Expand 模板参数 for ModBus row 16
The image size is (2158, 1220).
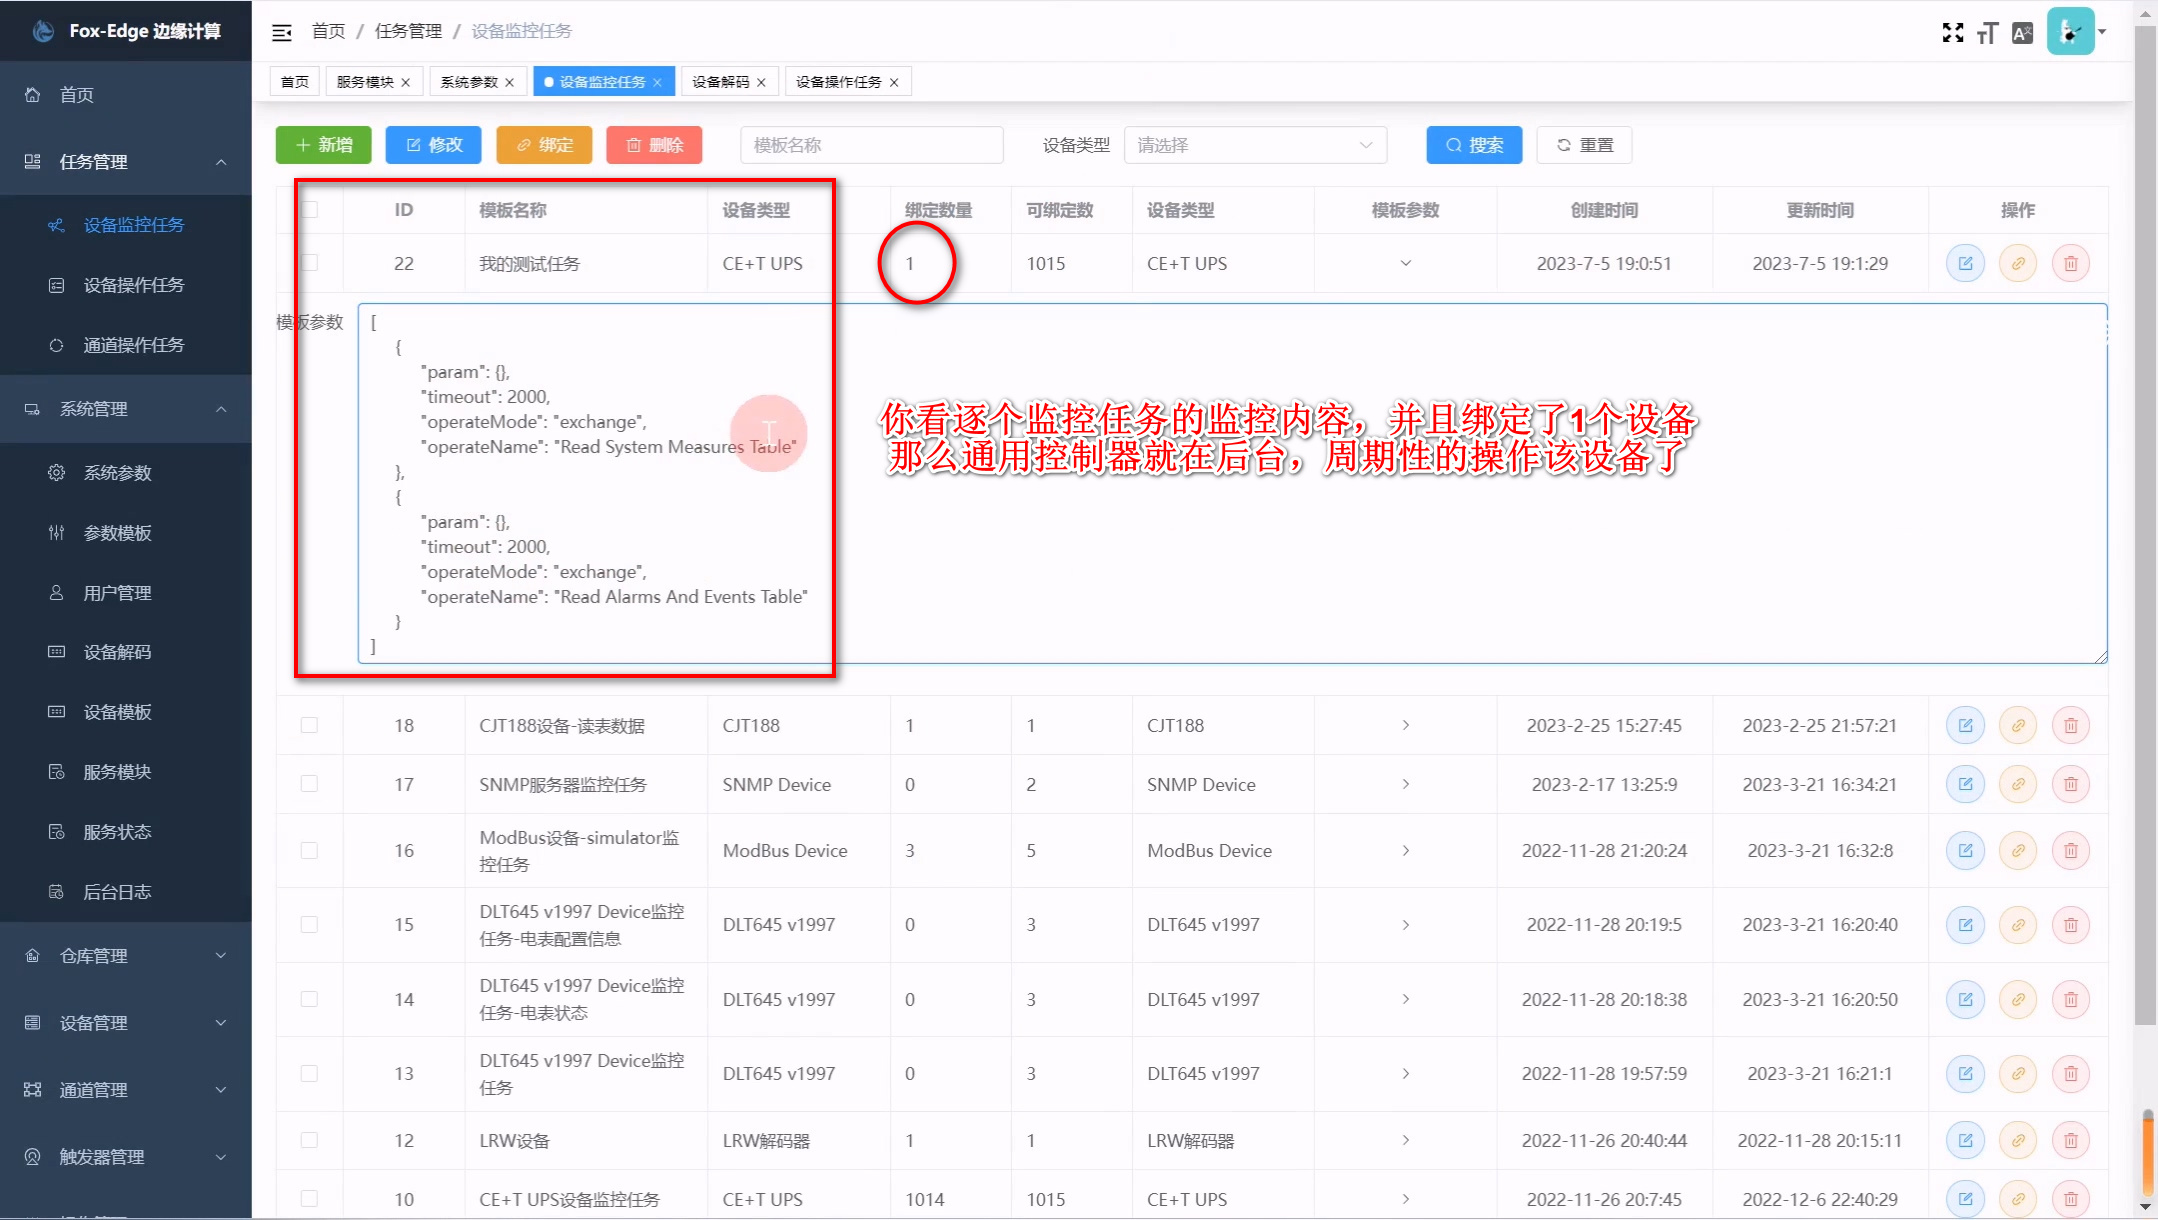click(1405, 851)
